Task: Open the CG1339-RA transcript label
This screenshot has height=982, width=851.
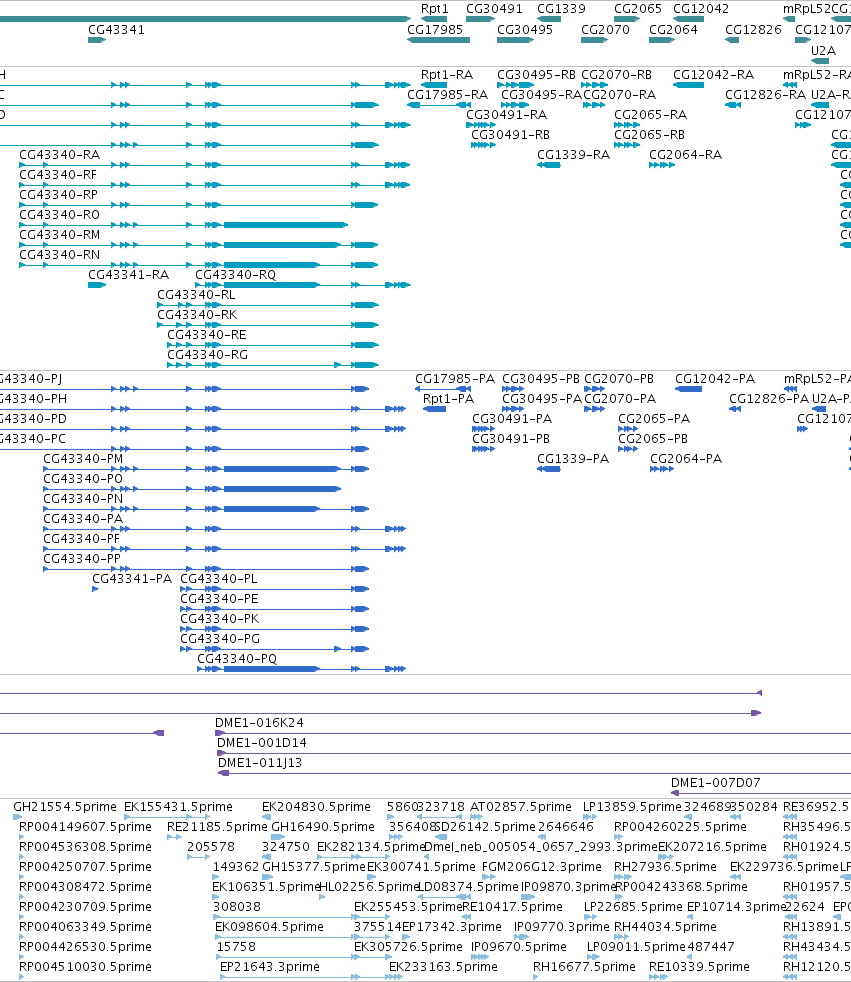Action: tap(573, 155)
